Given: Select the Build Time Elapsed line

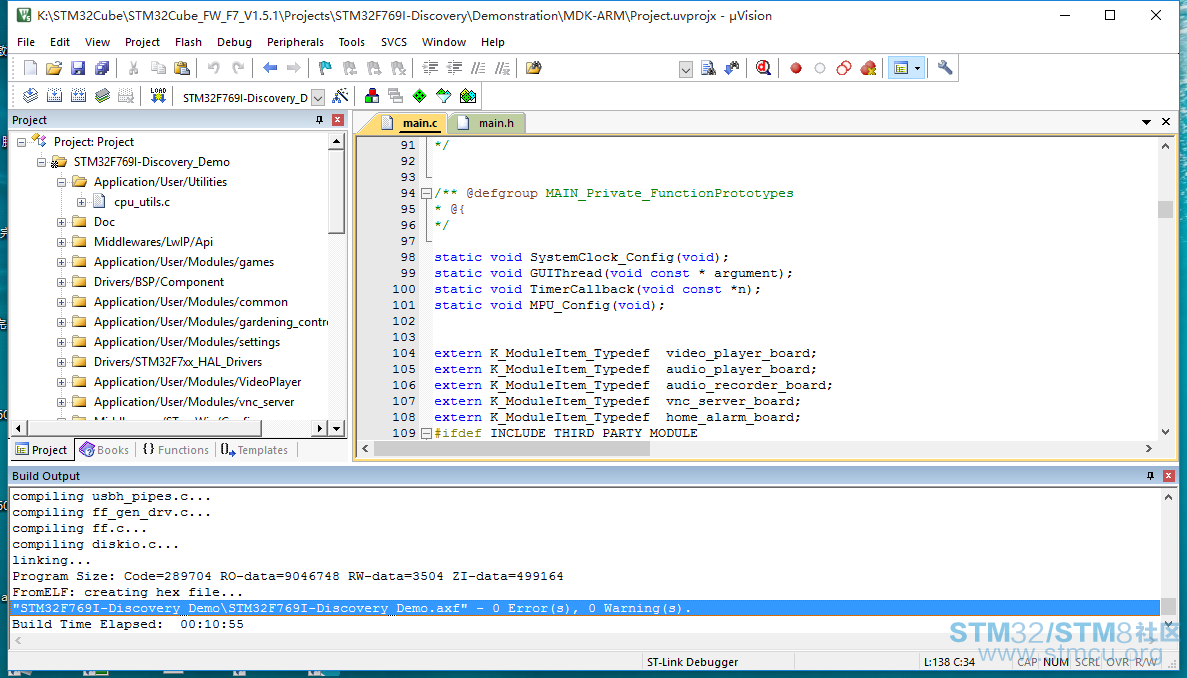Looking at the screenshot, I should (x=128, y=624).
